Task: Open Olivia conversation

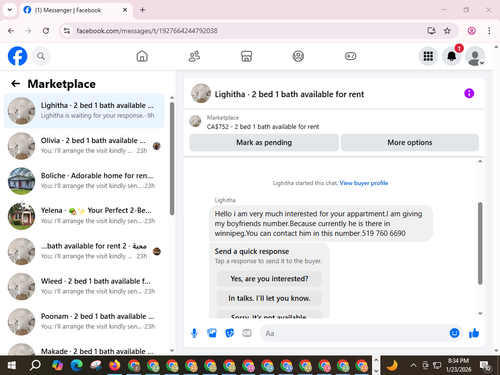Action: click(84, 146)
